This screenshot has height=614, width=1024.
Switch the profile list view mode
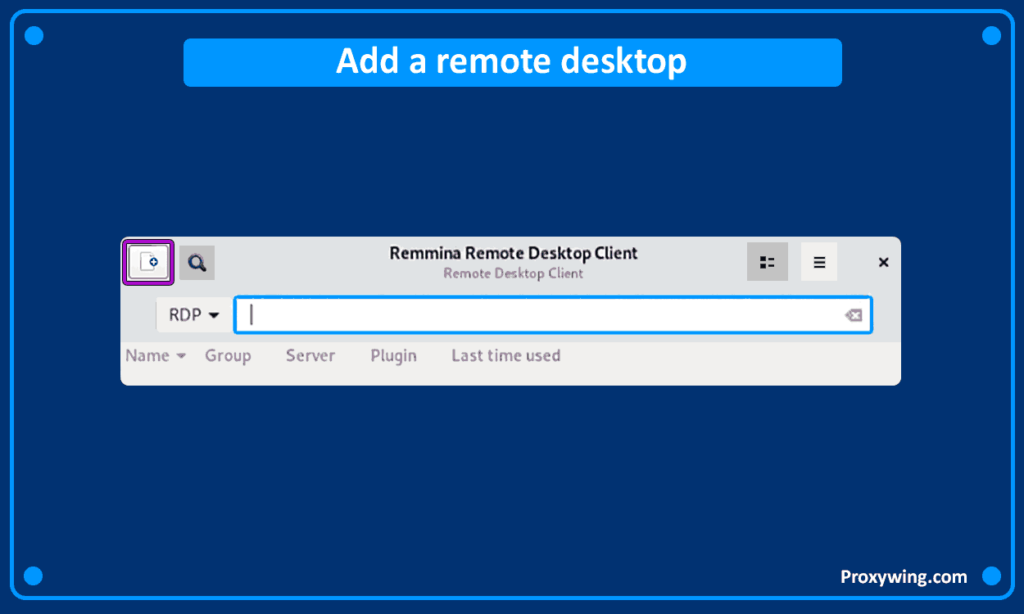click(767, 262)
